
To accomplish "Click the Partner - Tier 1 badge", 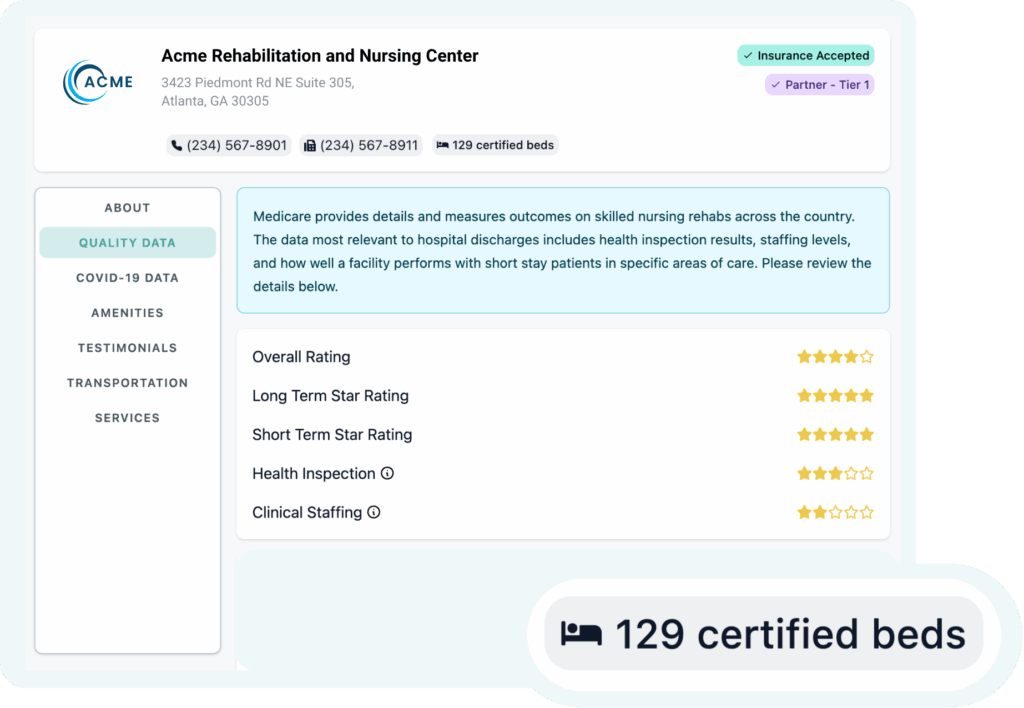I will (819, 85).
